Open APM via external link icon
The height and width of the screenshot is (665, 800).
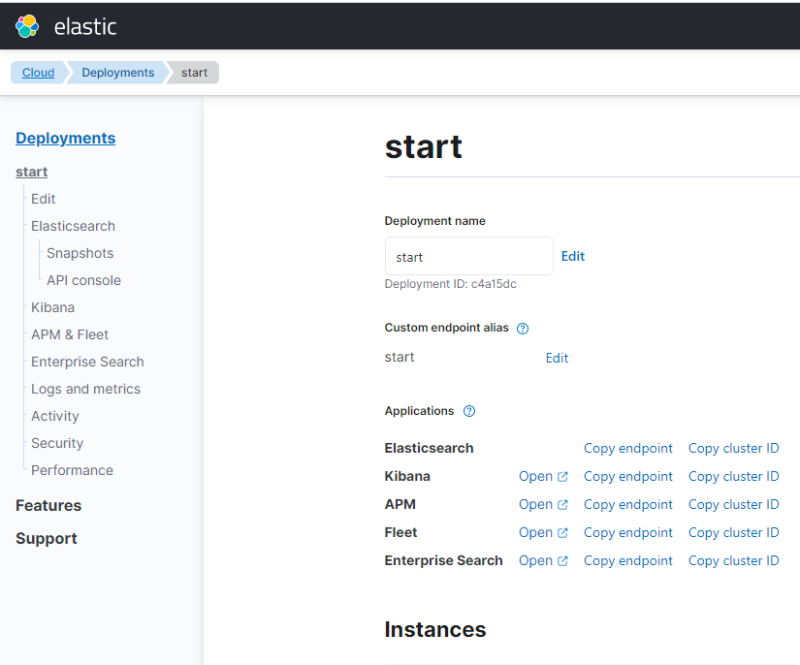click(x=562, y=505)
